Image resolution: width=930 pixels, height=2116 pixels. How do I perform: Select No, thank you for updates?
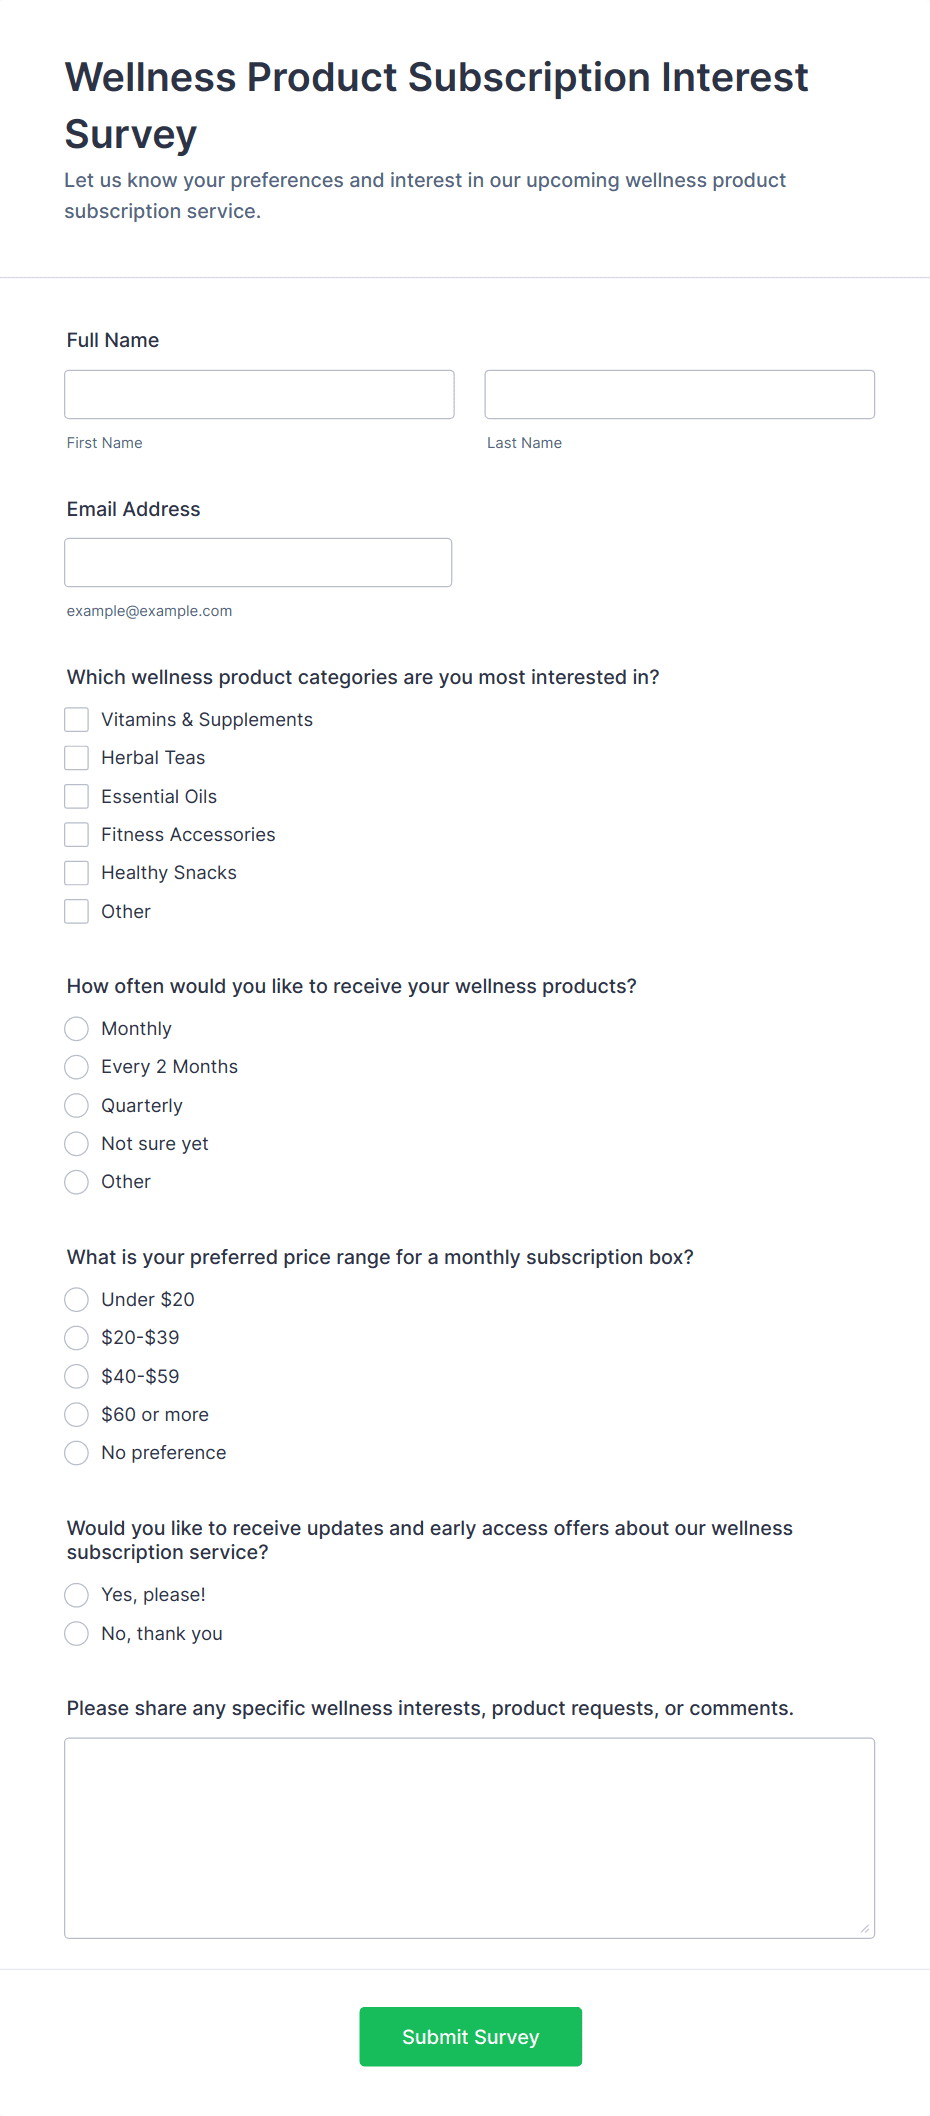[76, 1633]
